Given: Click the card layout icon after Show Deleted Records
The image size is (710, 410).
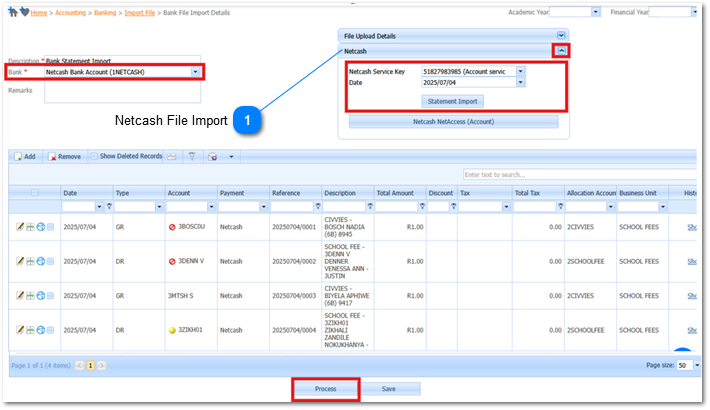Looking at the screenshot, I should [x=172, y=157].
